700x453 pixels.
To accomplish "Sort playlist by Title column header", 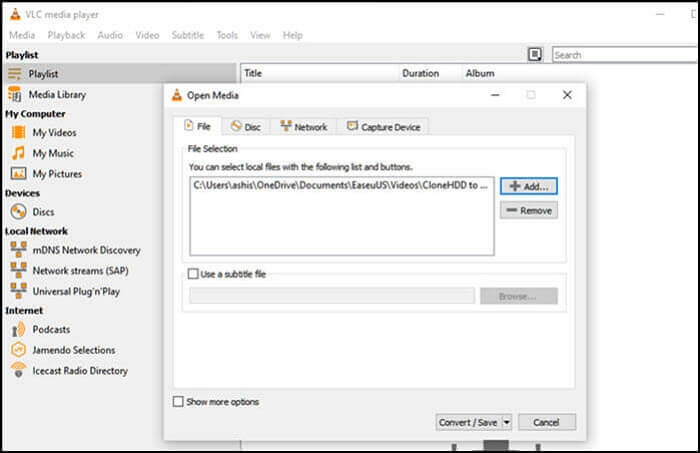I will point(320,73).
